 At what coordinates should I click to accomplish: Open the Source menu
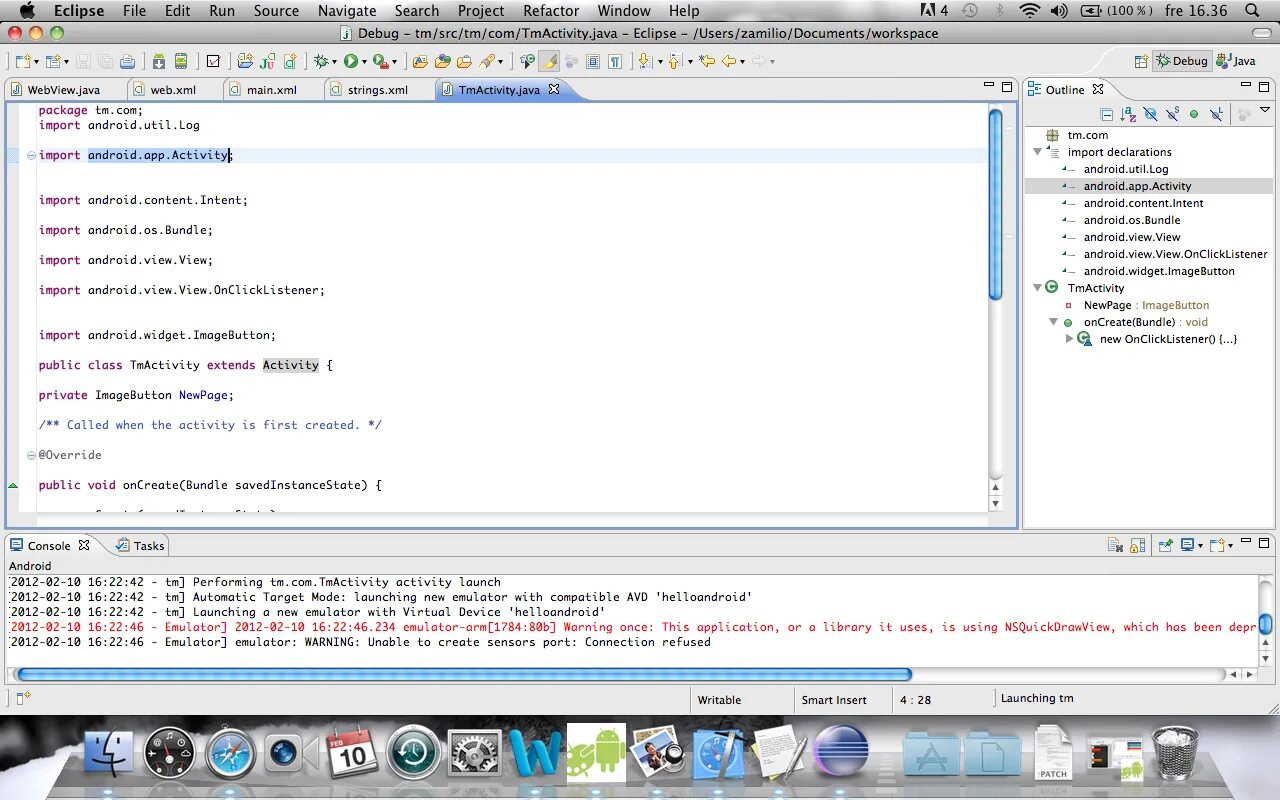point(276,11)
